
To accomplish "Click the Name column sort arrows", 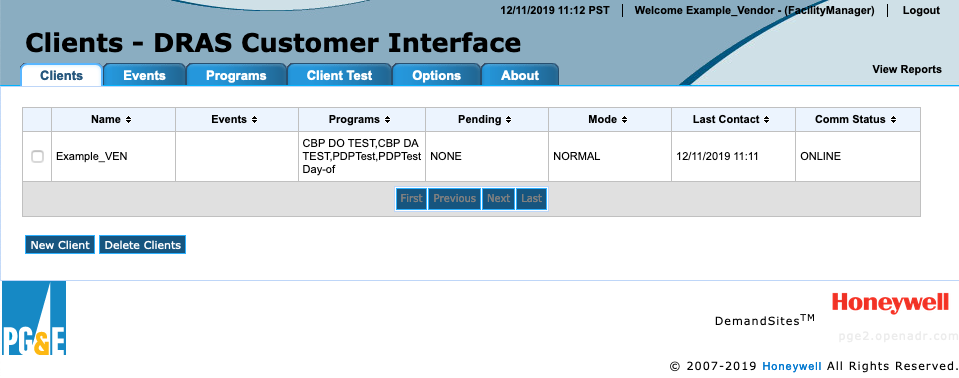I will point(128,120).
